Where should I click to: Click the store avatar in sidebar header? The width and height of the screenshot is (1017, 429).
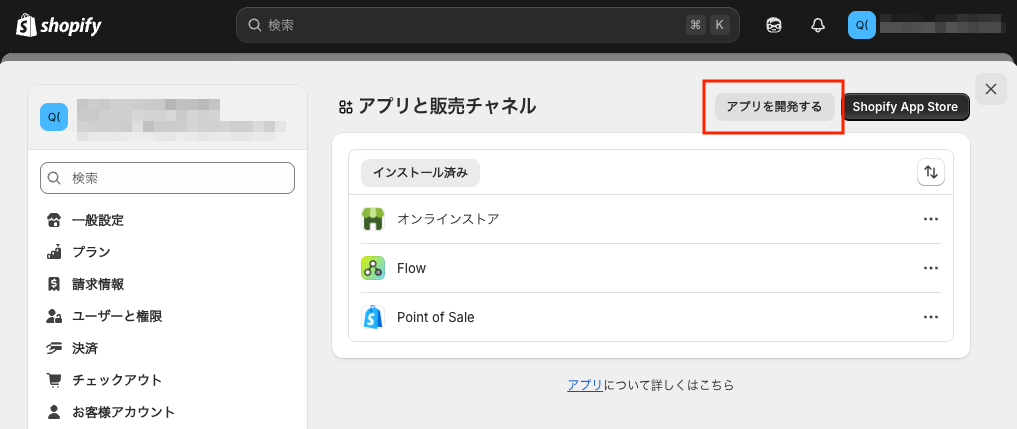coord(54,117)
